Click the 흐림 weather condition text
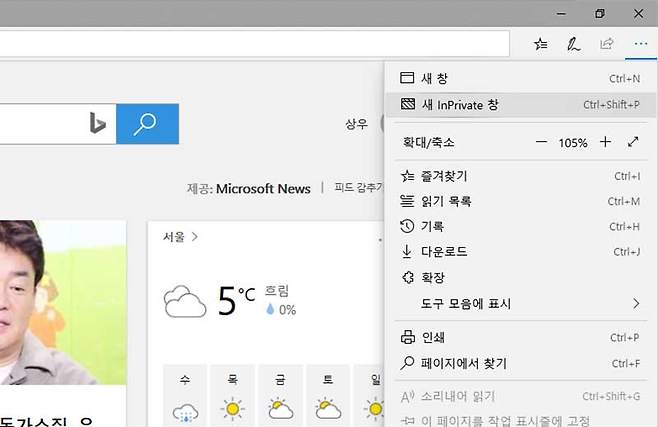The width and height of the screenshot is (658, 427). [277, 290]
